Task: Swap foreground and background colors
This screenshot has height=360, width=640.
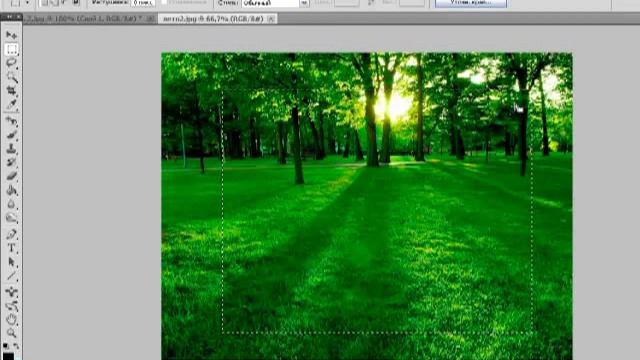Action: pyautogui.click(x=16, y=346)
